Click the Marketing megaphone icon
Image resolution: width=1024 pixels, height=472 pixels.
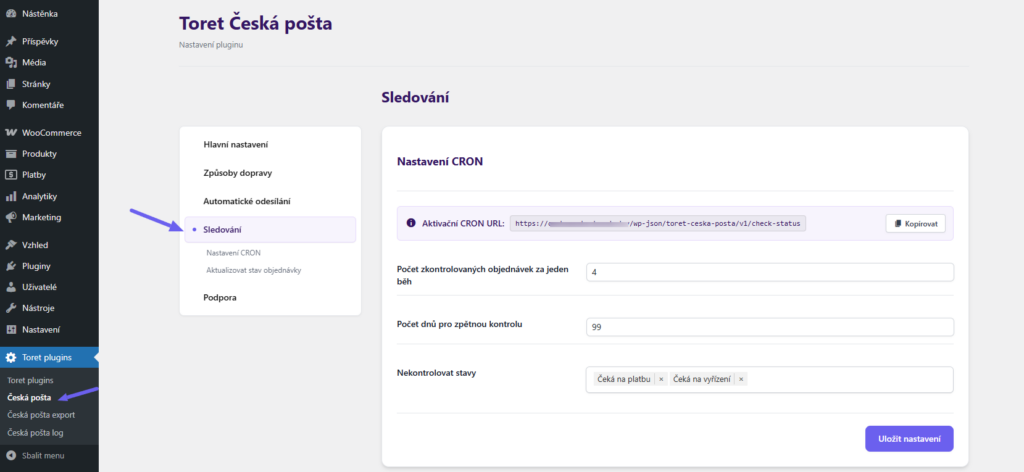[10, 217]
